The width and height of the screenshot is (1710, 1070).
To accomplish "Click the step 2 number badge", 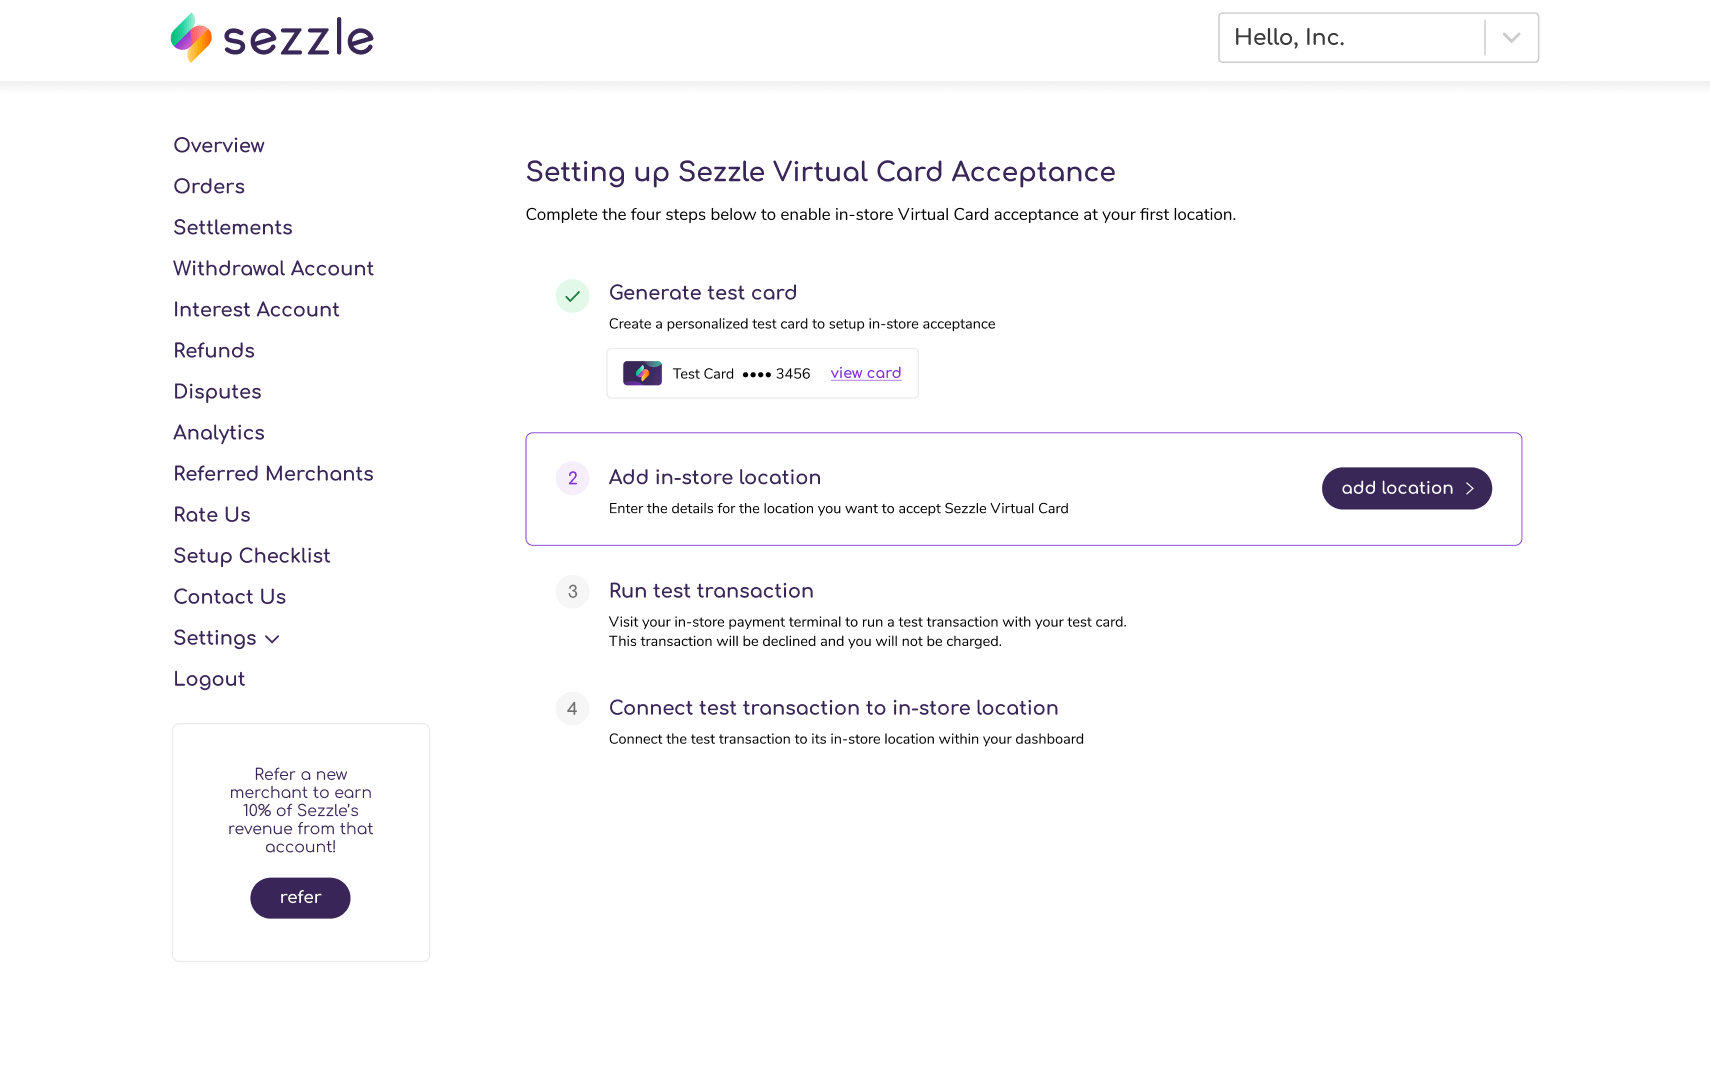I will coord(573,478).
